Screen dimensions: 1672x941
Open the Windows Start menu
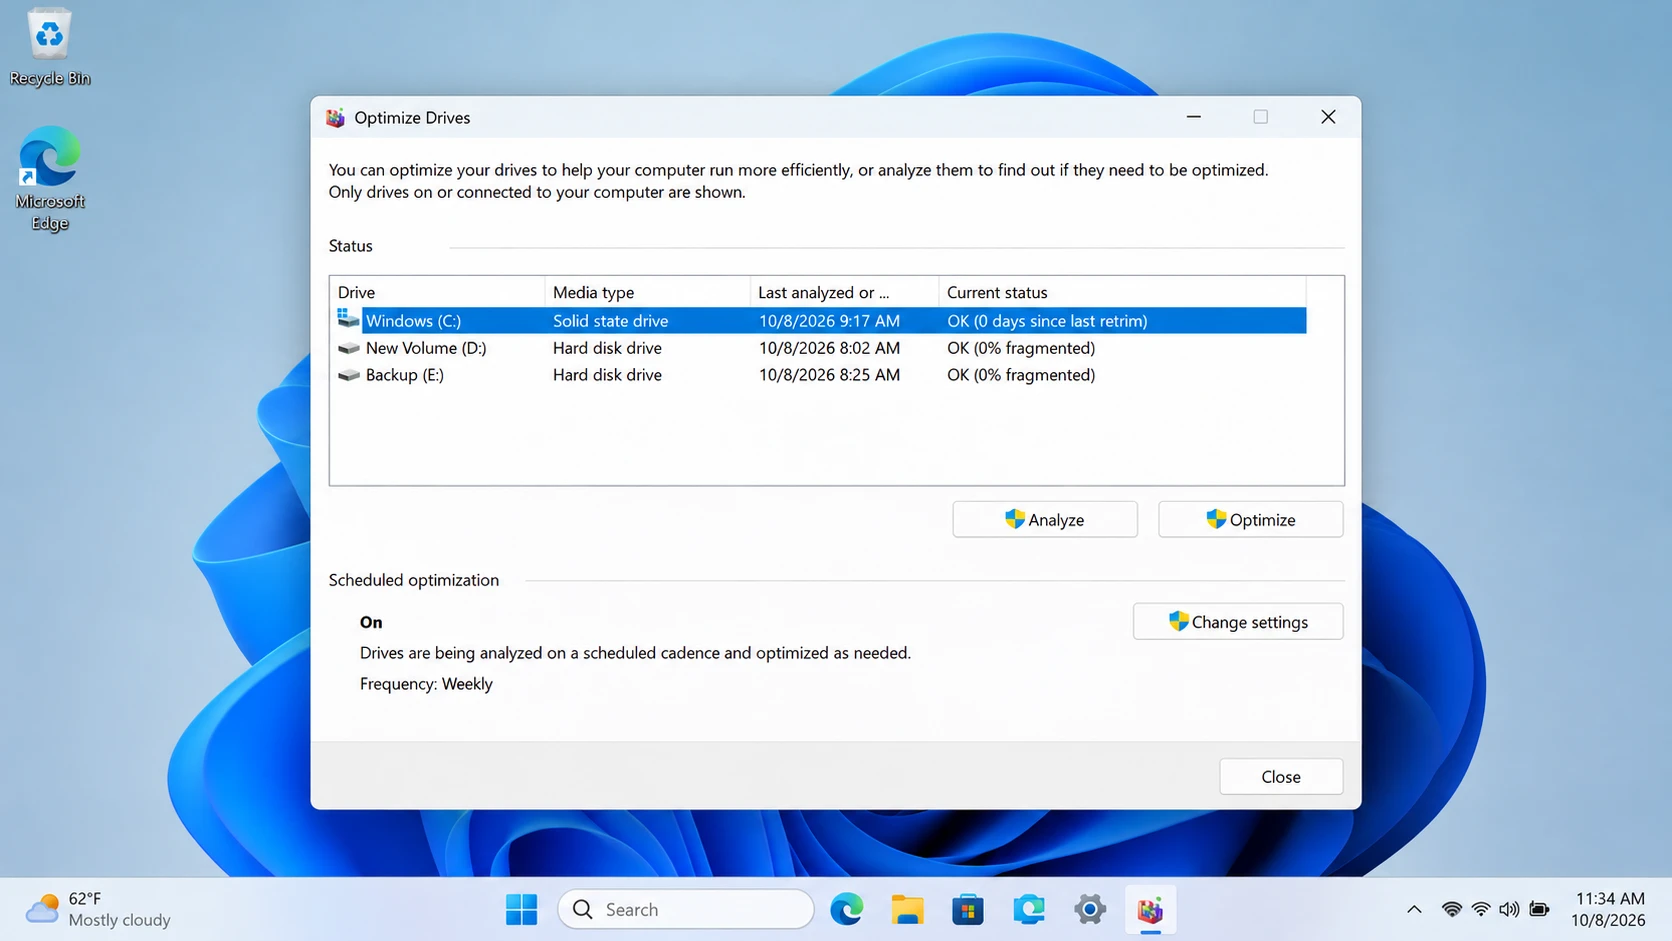521,910
